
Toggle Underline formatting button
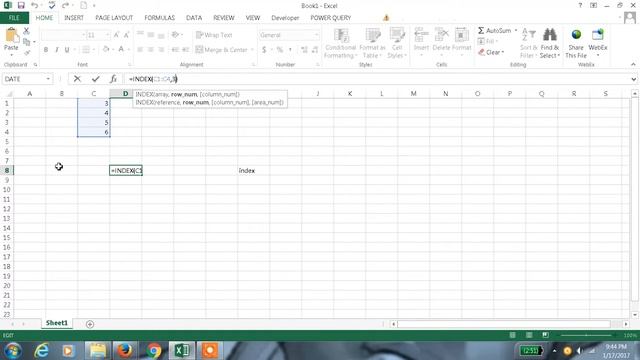67,49
